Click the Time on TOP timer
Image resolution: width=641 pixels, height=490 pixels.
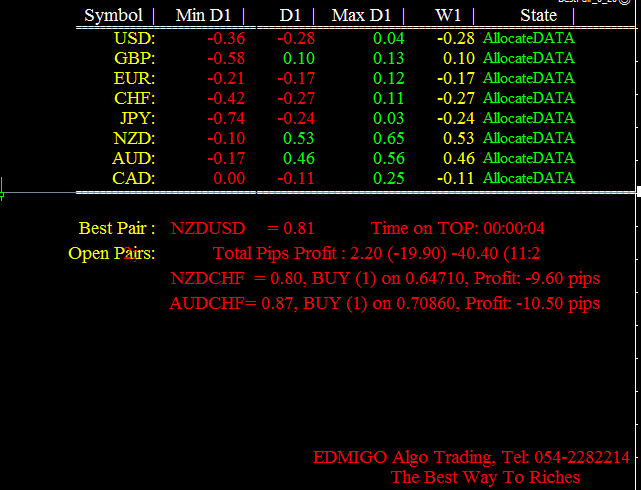[x=457, y=228]
